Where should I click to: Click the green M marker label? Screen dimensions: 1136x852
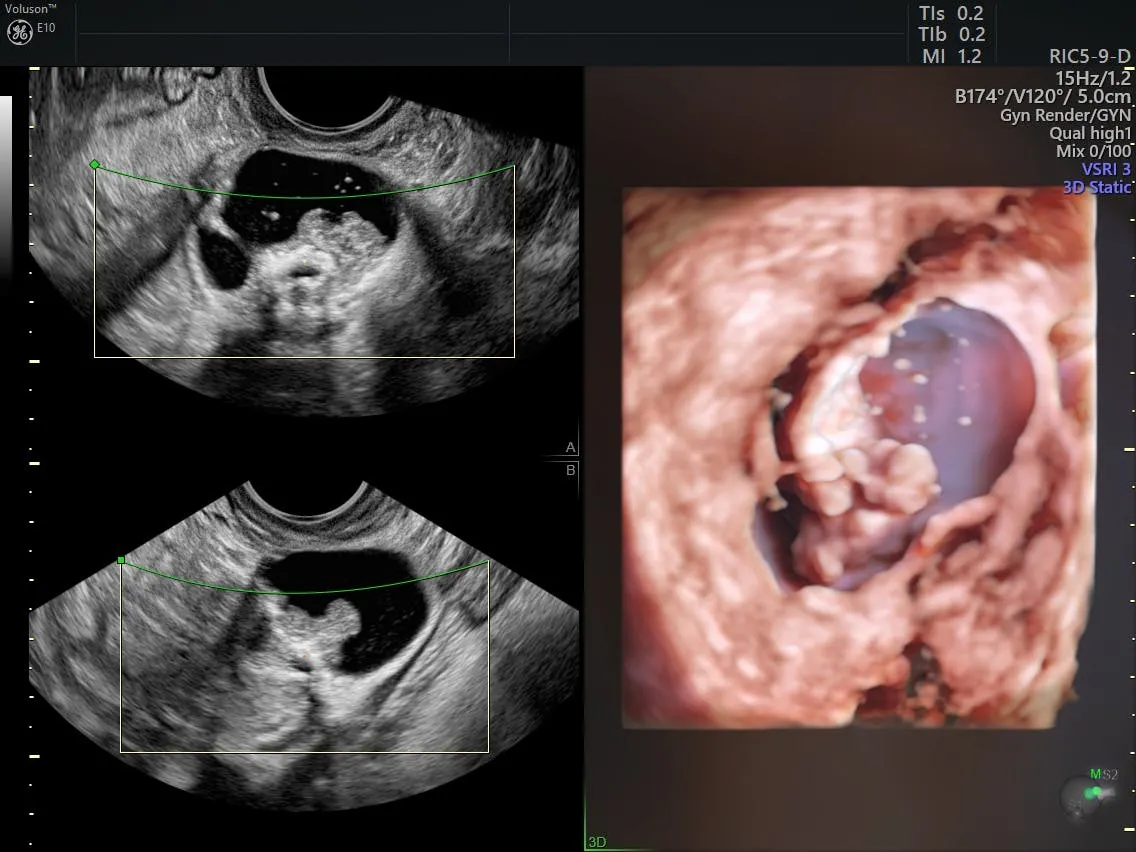click(x=1095, y=774)
